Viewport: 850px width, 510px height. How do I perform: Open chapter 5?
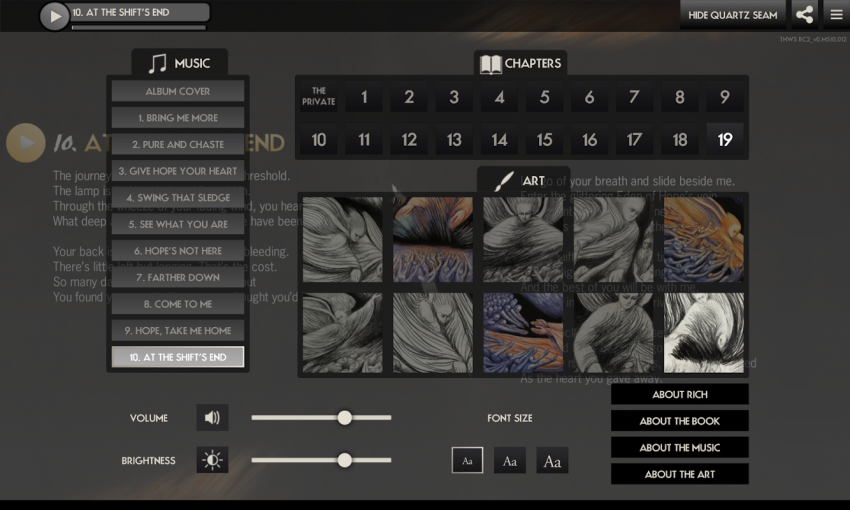pyautogui.click(x=544, y=96)
